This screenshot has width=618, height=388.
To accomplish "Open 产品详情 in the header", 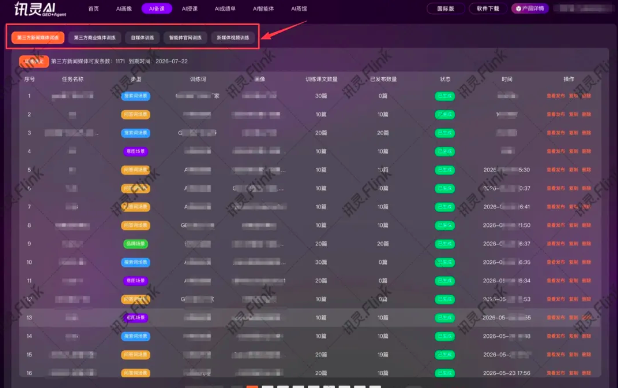I will coord(530,8).
